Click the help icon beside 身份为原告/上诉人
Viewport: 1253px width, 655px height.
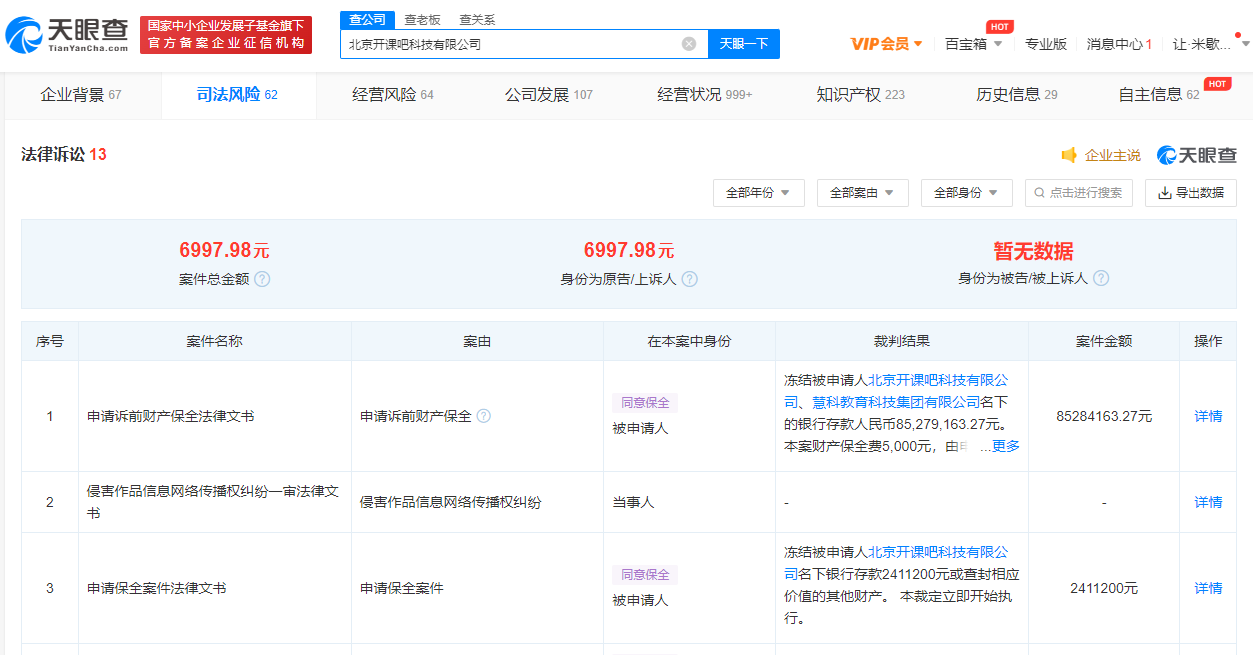(x=689, y=279)
